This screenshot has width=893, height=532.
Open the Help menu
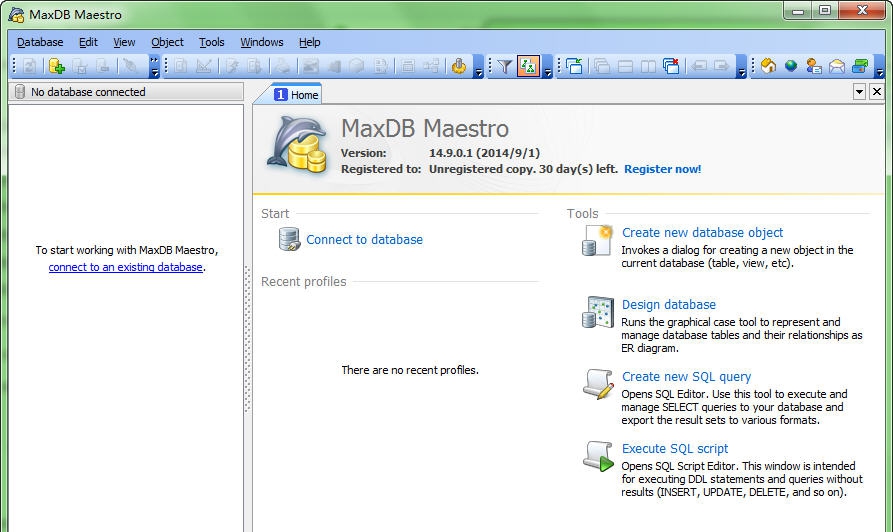(x=310, y=42)
